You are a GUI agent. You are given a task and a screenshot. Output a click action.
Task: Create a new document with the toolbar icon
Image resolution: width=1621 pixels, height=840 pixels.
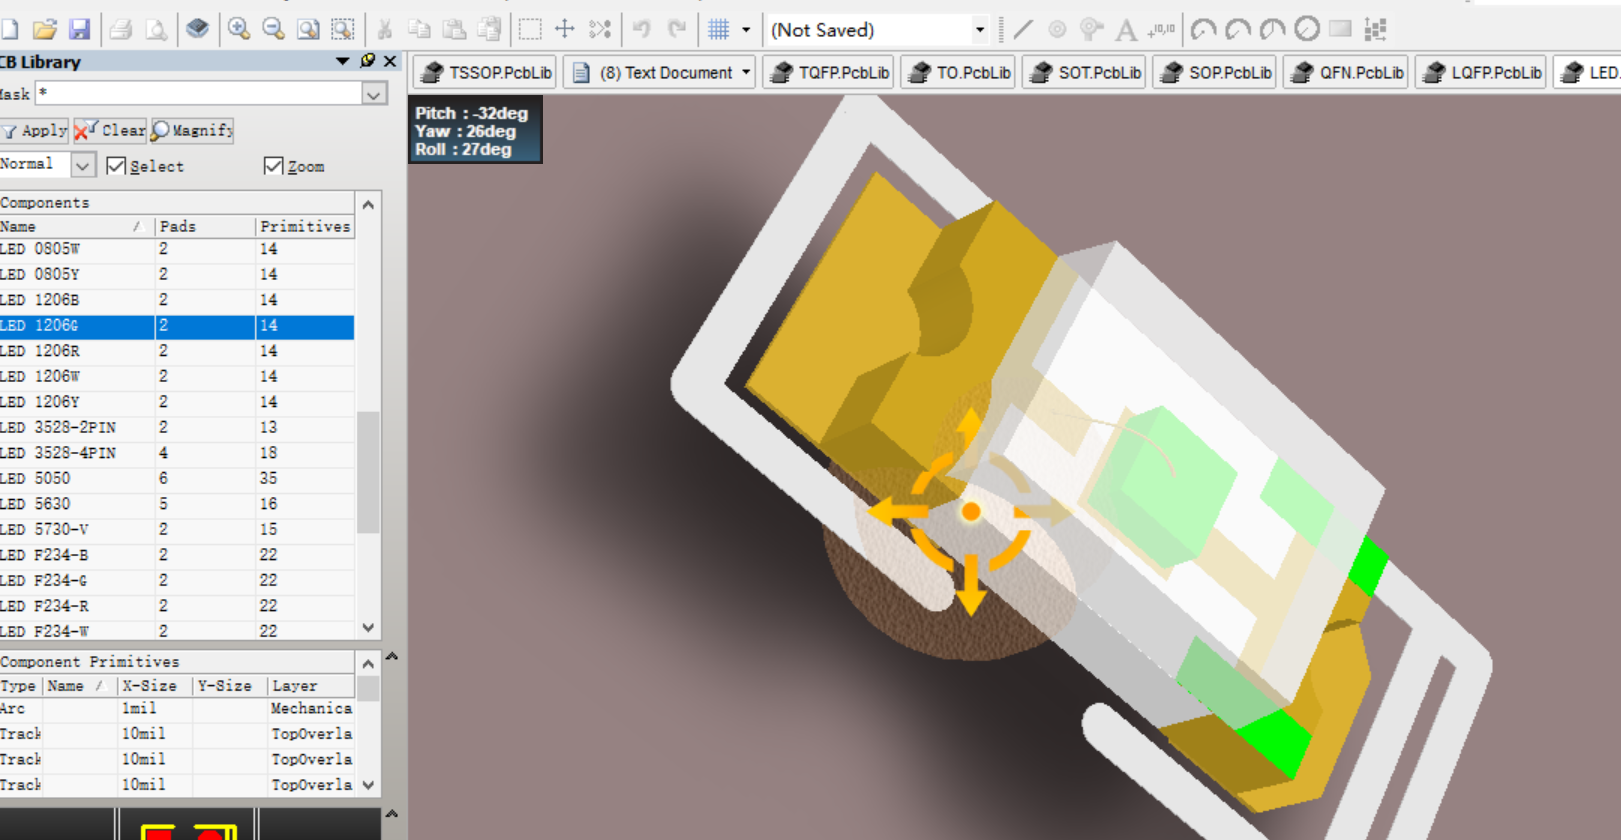point(10,29)
